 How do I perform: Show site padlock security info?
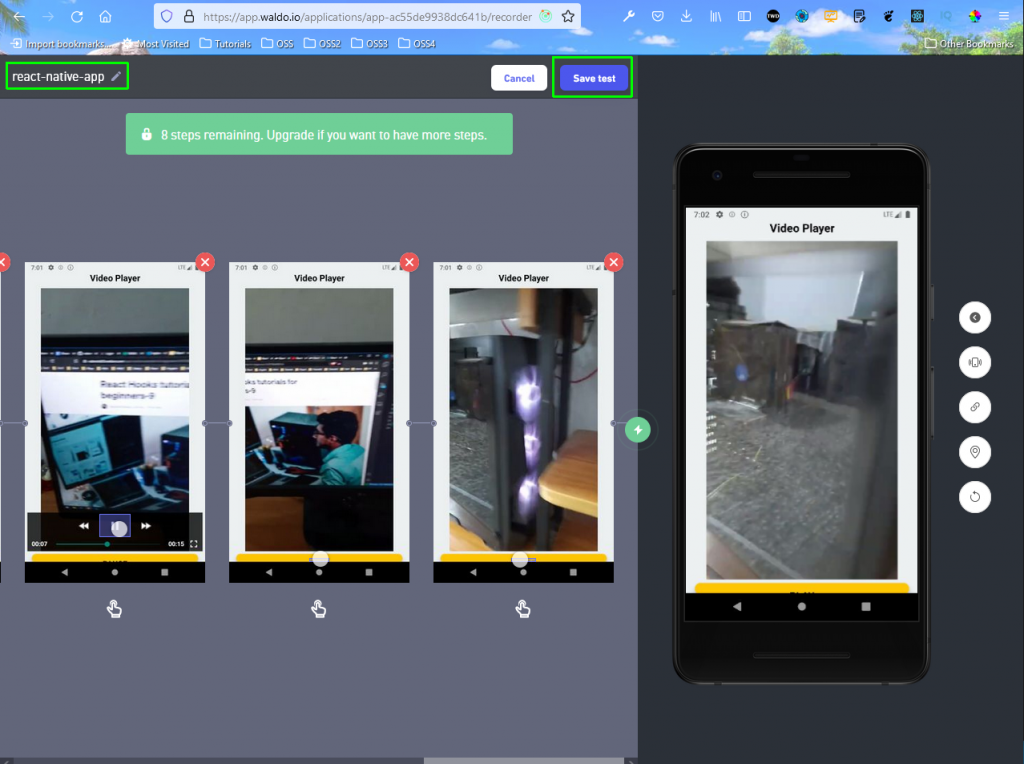(x=189, y=16)
